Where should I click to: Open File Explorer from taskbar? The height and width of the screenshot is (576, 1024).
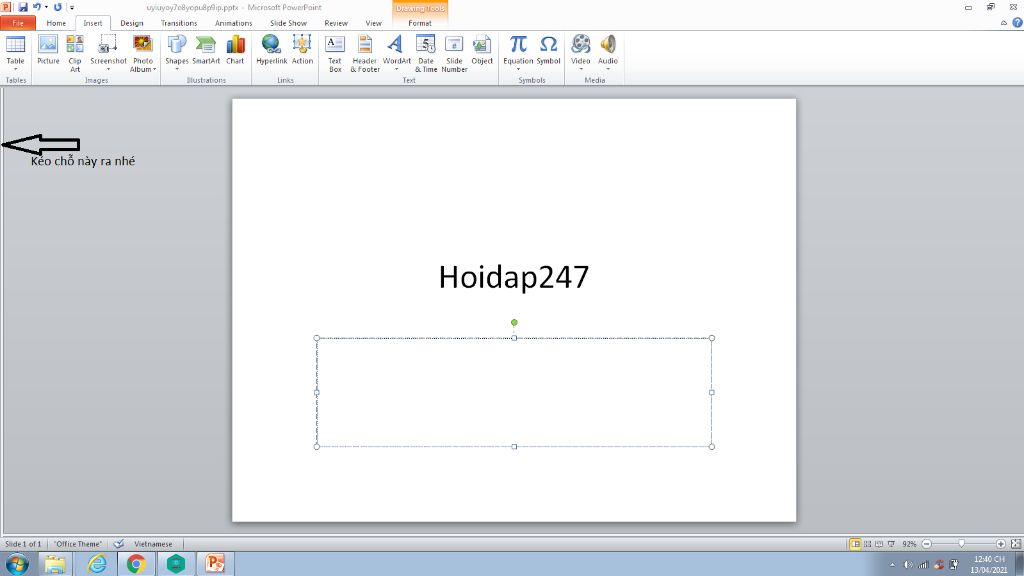tap(56, 564)
